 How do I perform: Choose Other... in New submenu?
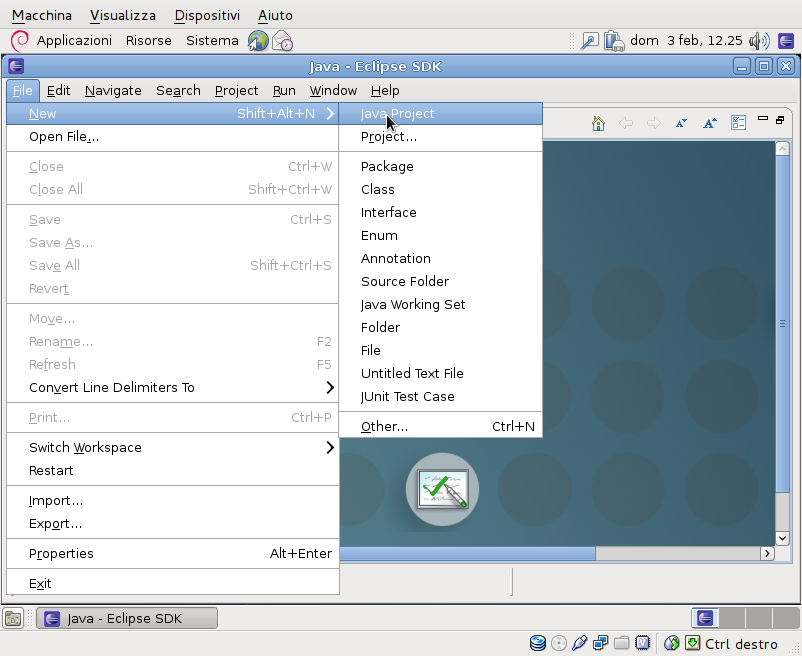(440, 426)
